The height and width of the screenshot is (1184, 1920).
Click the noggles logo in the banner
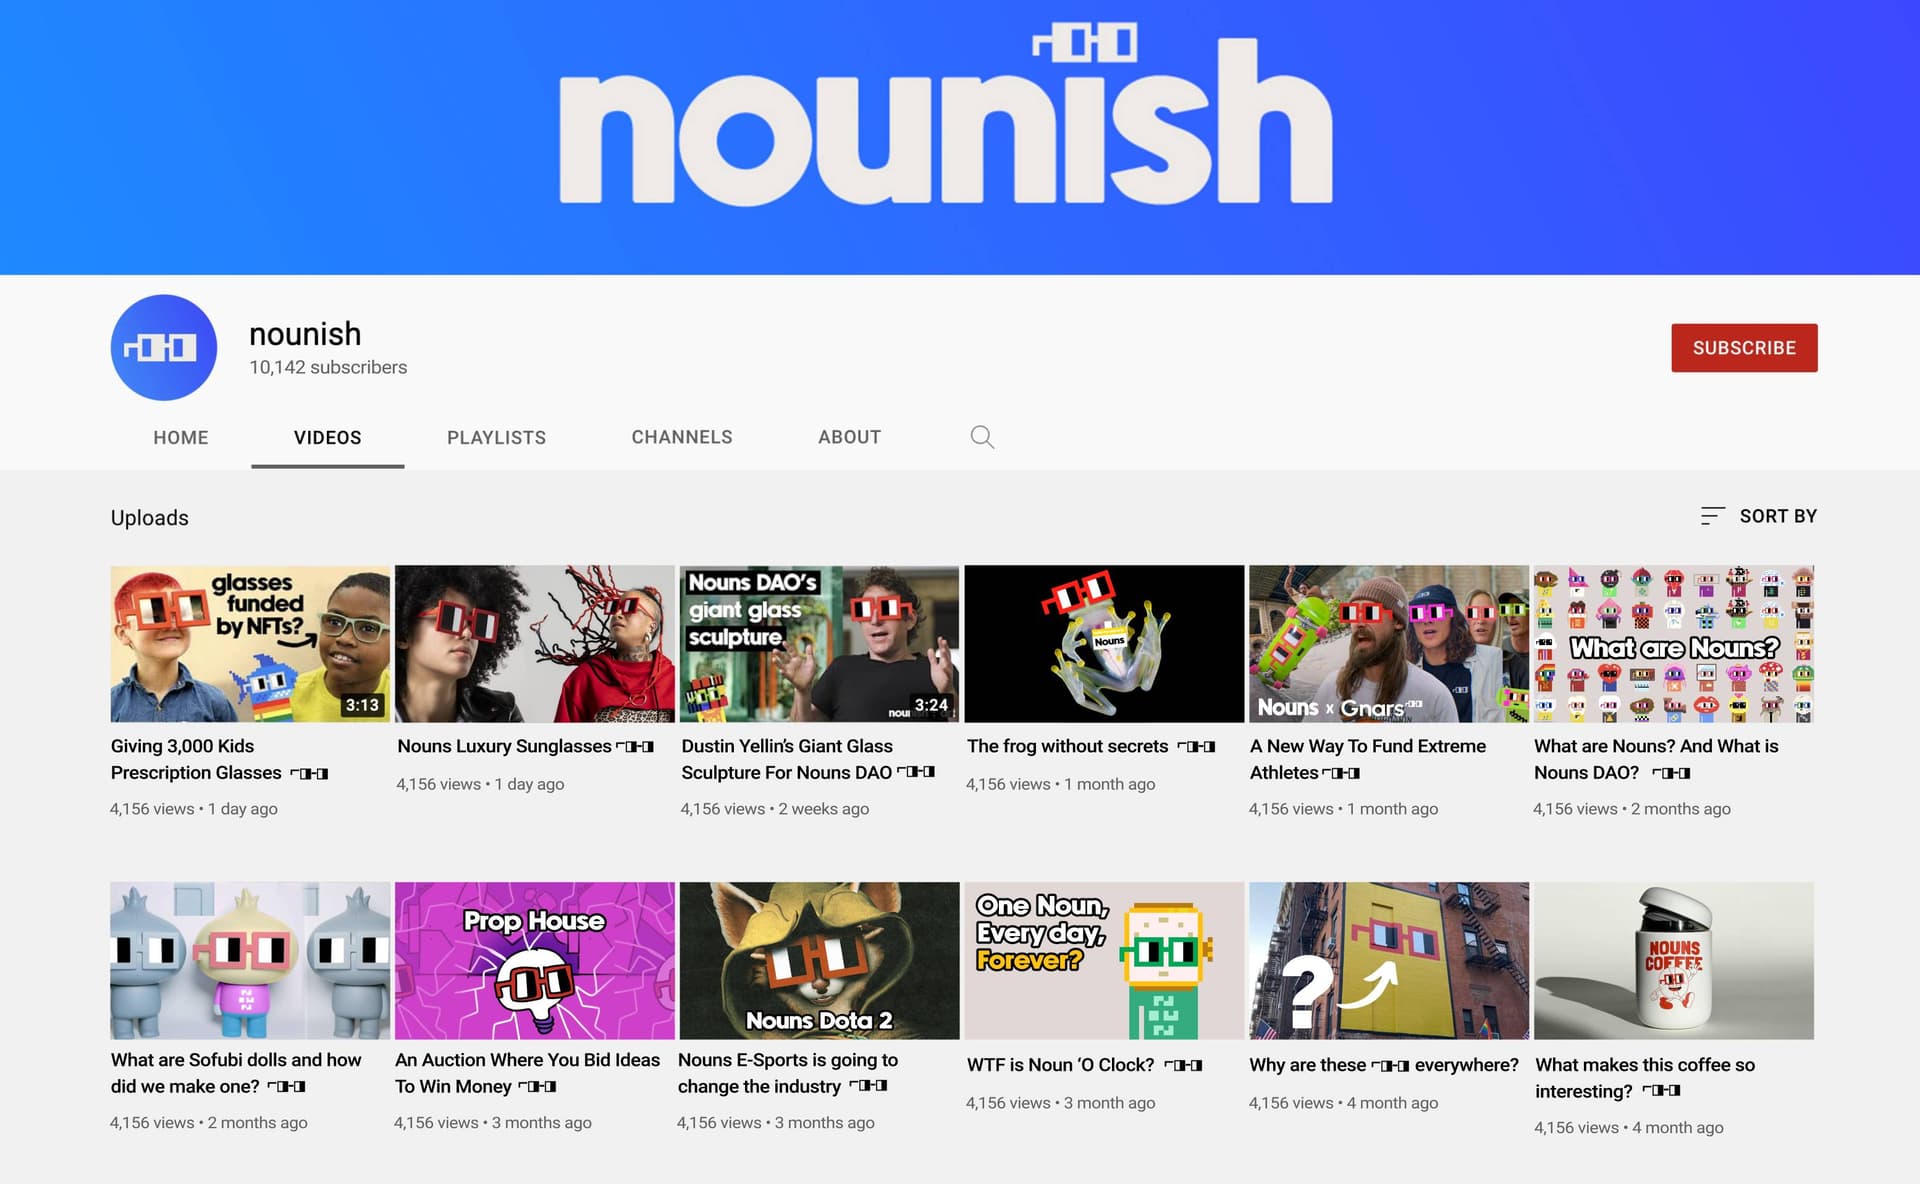click(1085, 44)
